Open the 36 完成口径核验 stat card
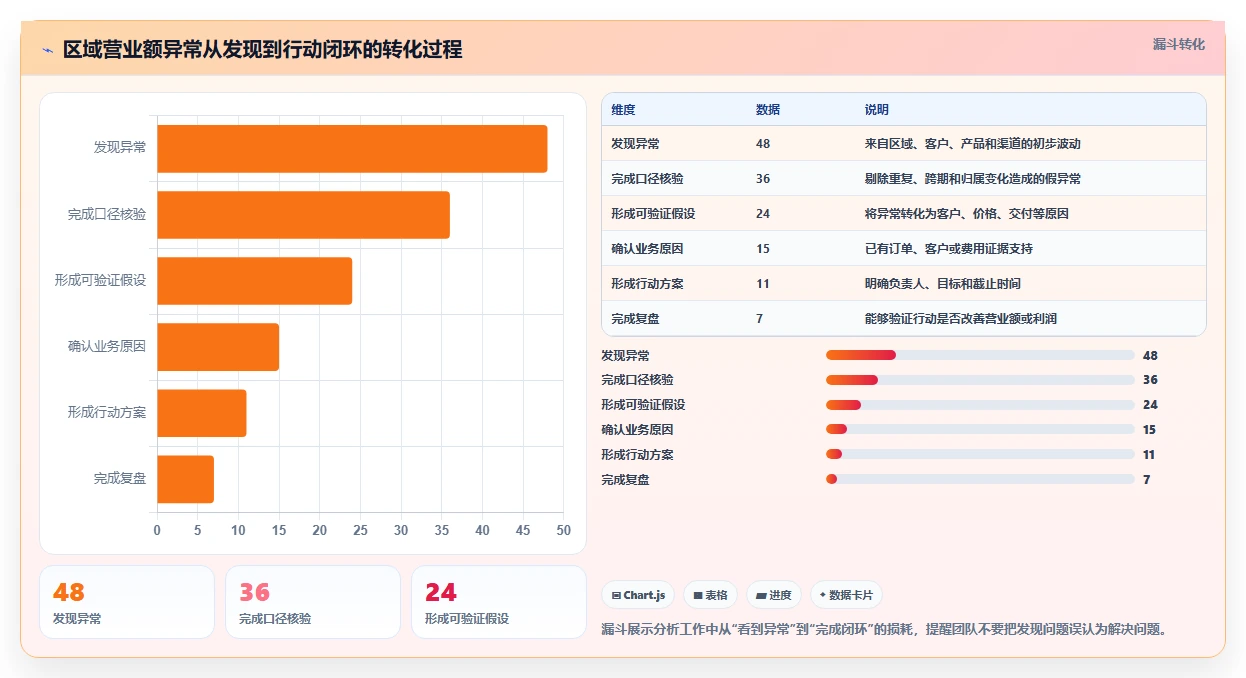Image resolution: width=1246 pixels, height=678 pixels. tap(313, 602)
